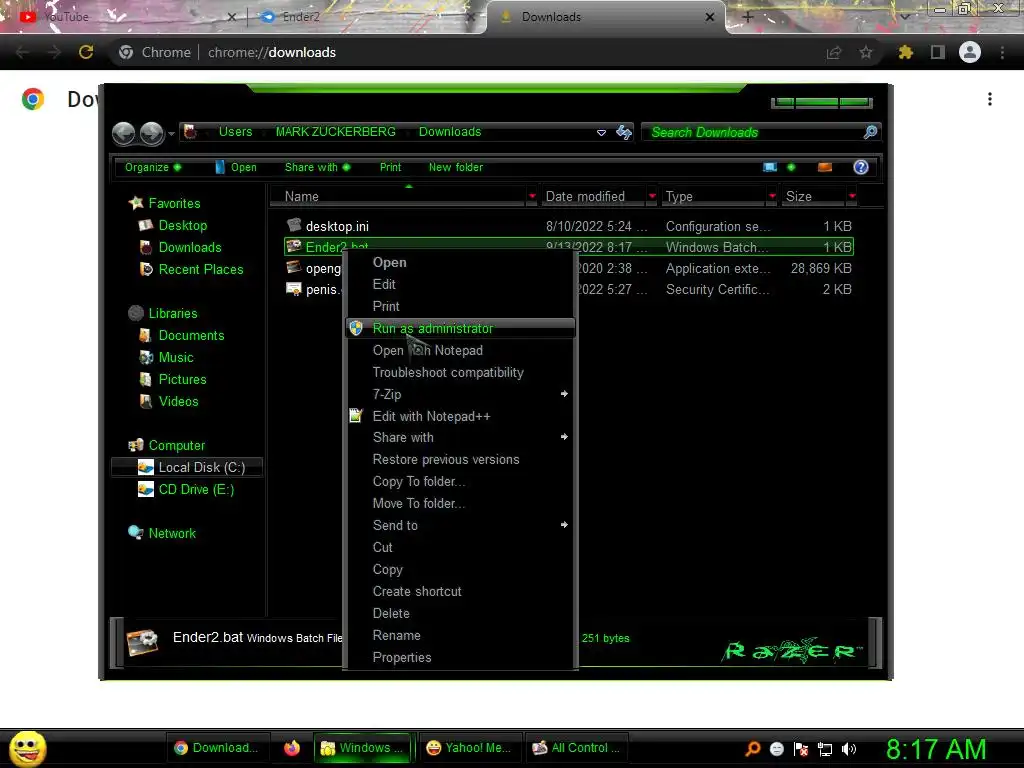This screenshot has height=768, width=1024.
Task: Choose Run as administrator in context menu
Action: click(460, 328)
